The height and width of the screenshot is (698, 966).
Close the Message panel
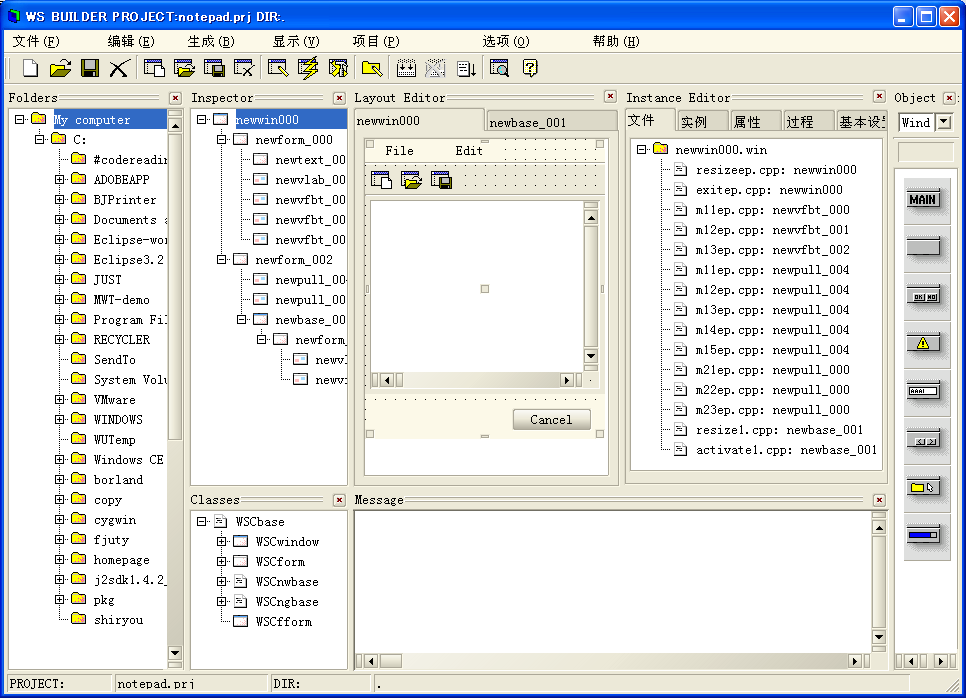879,500
